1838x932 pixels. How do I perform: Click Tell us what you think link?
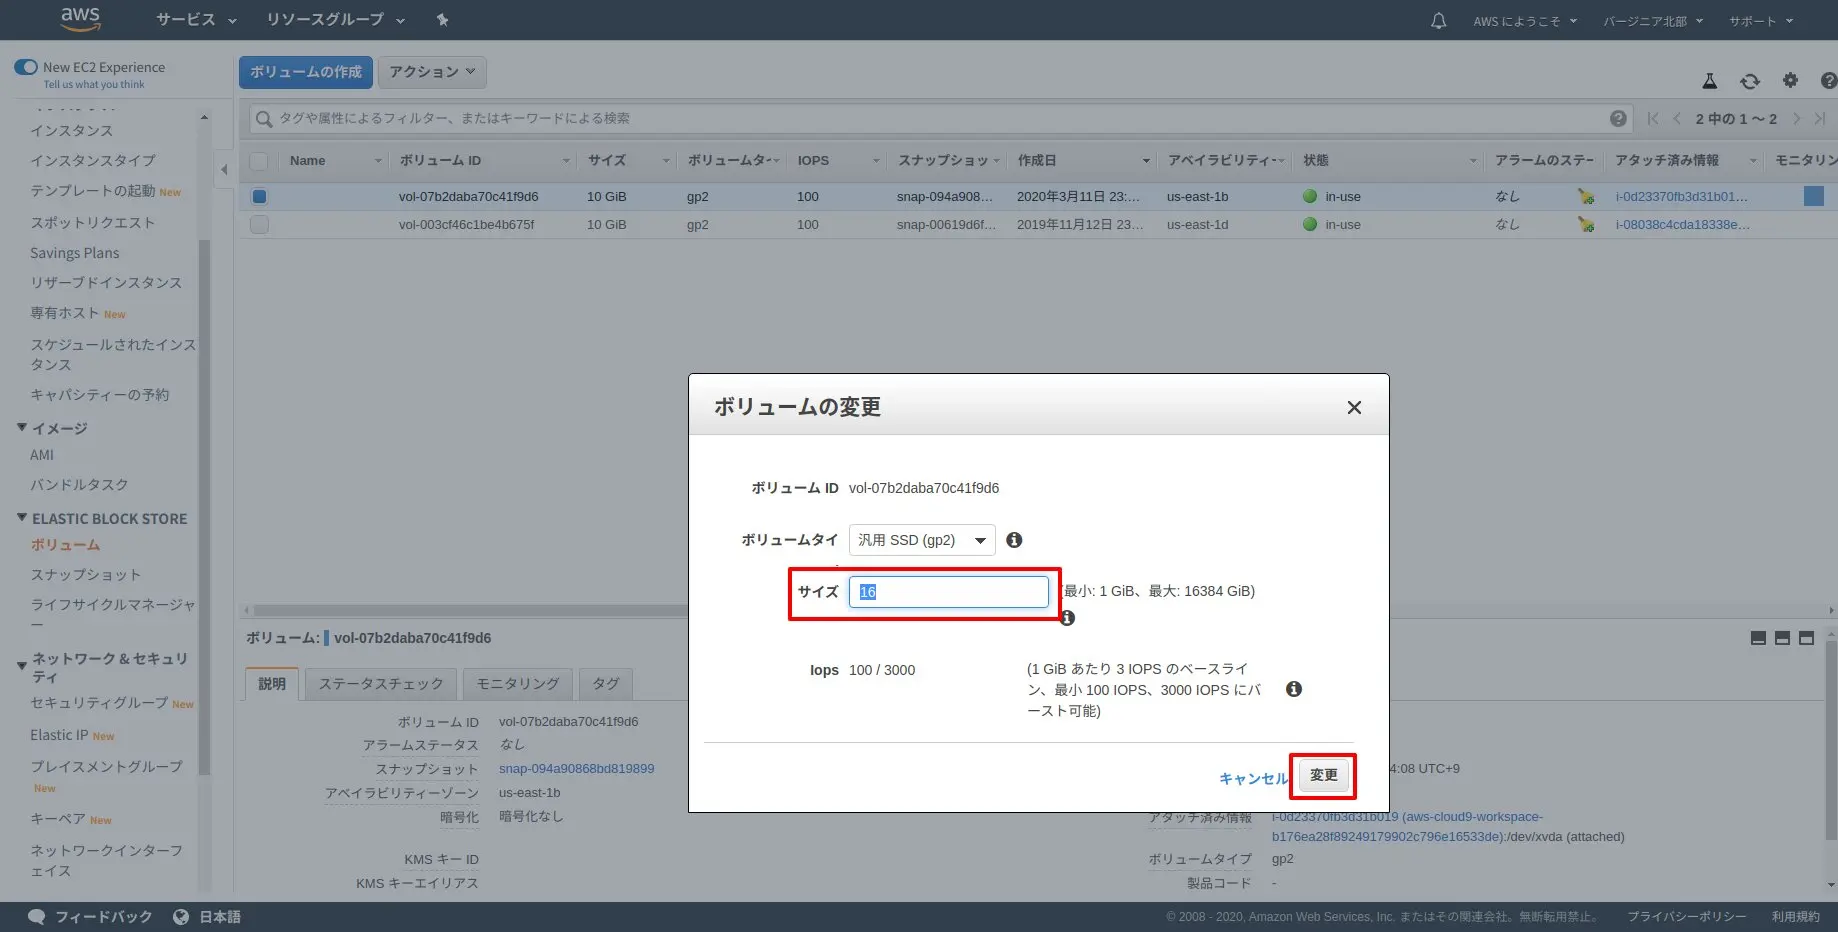(x=94, y=85)
